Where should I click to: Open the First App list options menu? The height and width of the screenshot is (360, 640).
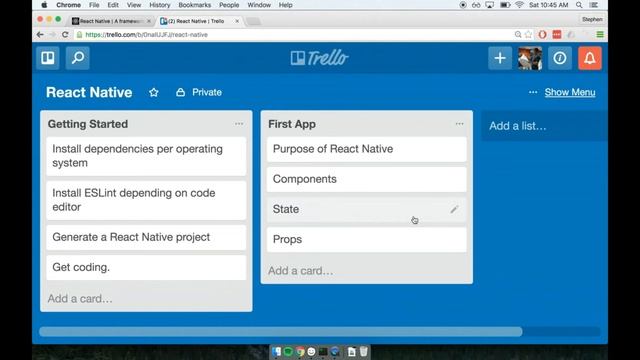[x=459, y=124]
